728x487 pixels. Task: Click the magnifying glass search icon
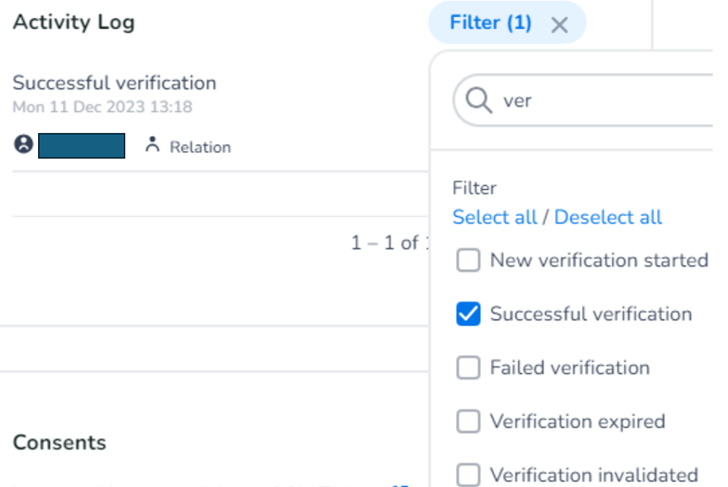[479, 101]
